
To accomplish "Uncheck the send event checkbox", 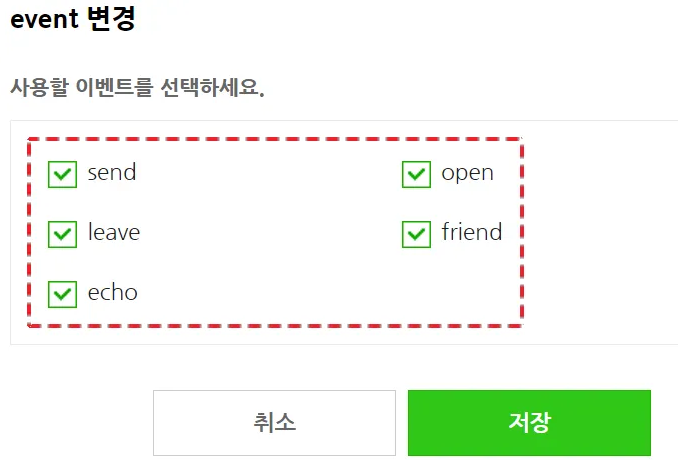I will (x=63, y=174).
